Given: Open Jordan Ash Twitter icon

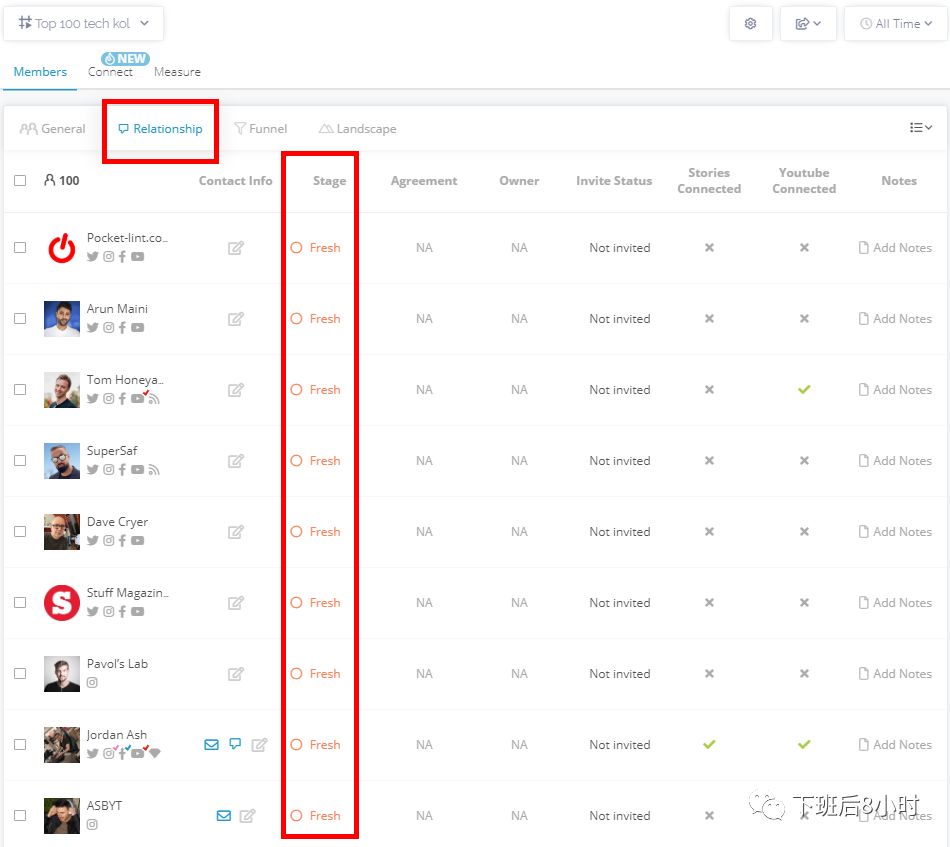Looking at the screenshot, I should (92, 754).
